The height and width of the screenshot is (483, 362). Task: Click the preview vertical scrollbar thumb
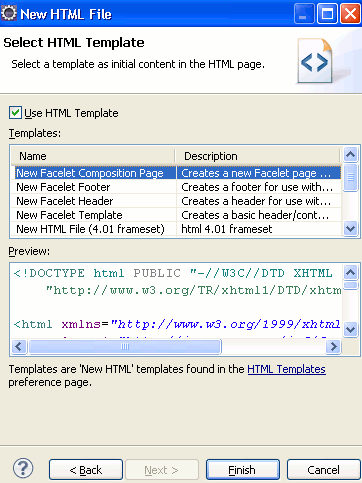pos(350,285)
